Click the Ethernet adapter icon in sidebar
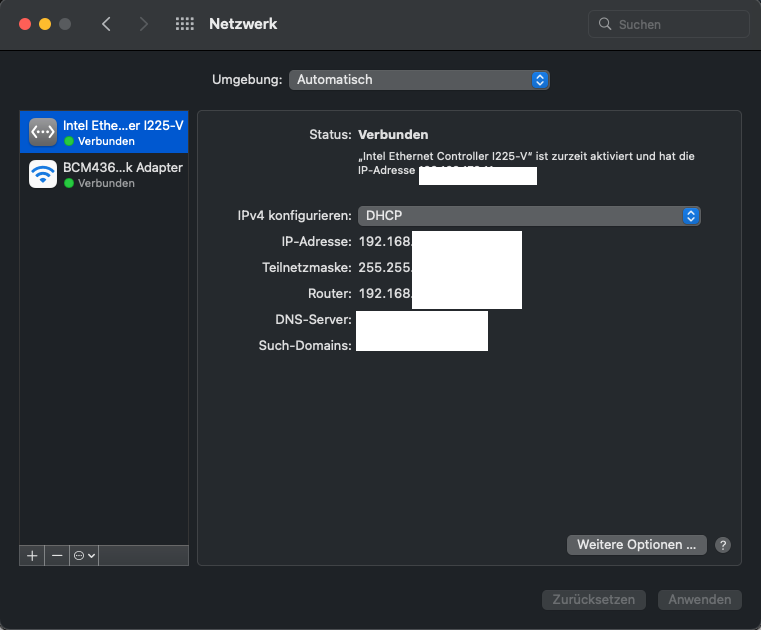Image resolution: width=761 pixels, height=630 pixels. (43, 132)
